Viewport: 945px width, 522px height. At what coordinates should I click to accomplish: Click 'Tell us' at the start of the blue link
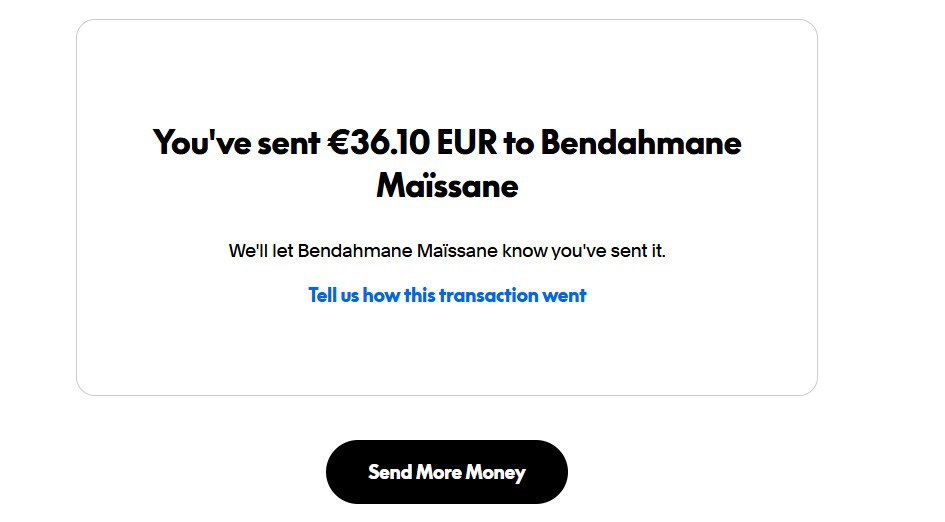point(333,295)
